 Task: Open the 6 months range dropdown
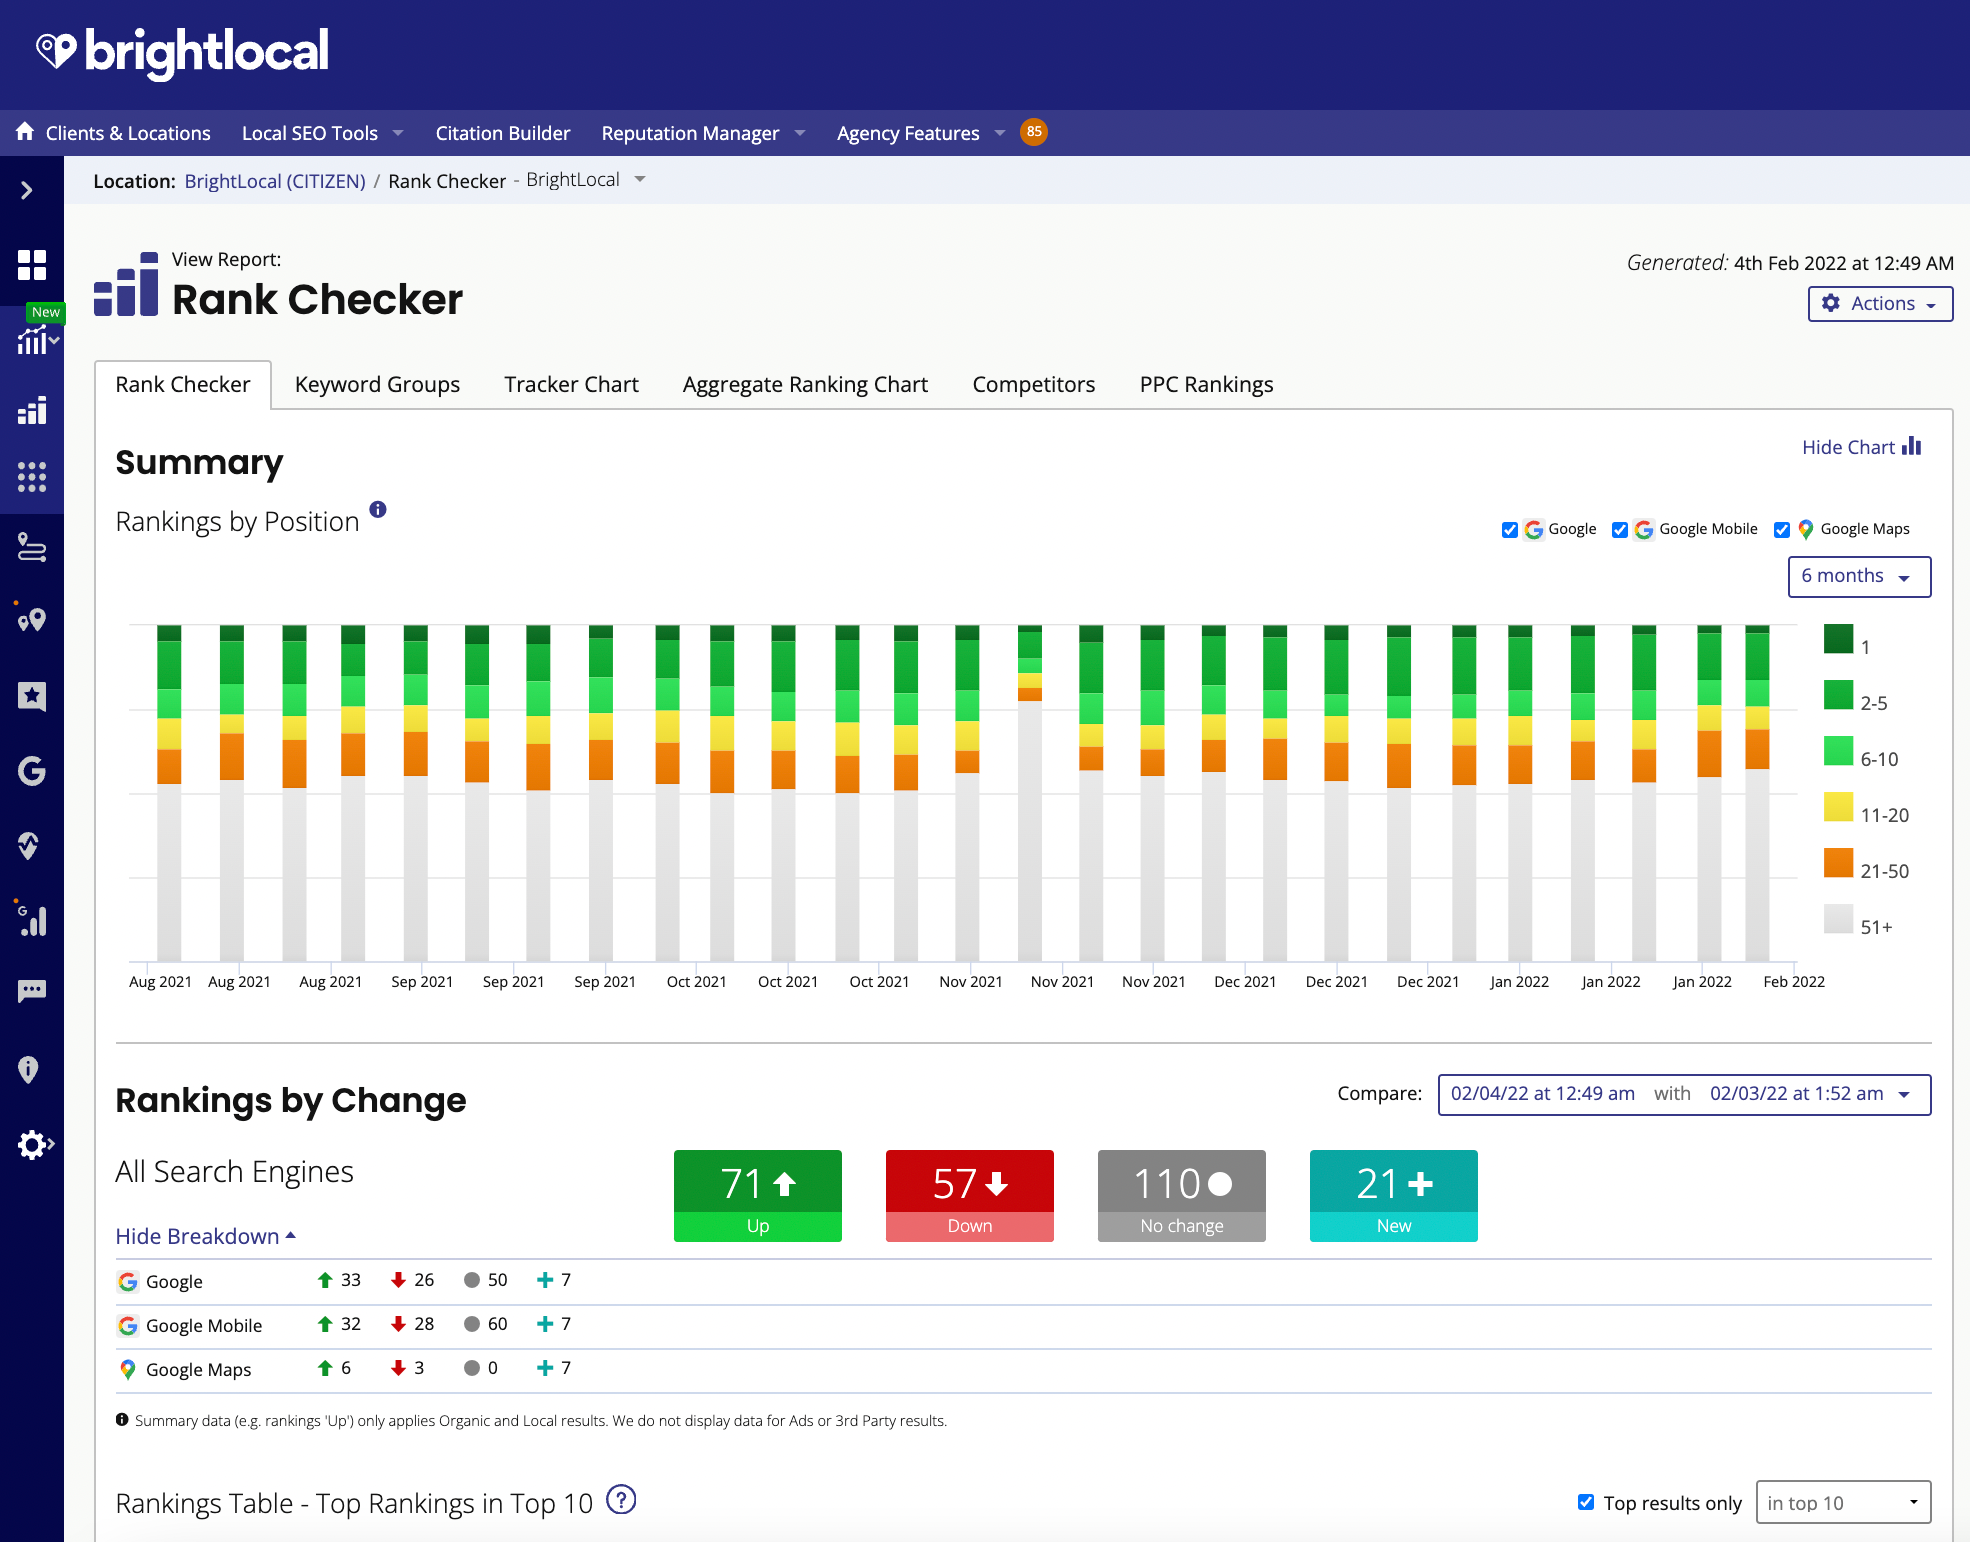(x=1858, y=577)
